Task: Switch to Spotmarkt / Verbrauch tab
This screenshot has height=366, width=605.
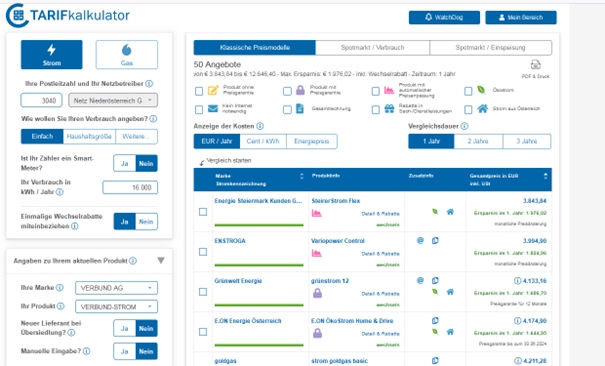Action: (x=372, y=47)
